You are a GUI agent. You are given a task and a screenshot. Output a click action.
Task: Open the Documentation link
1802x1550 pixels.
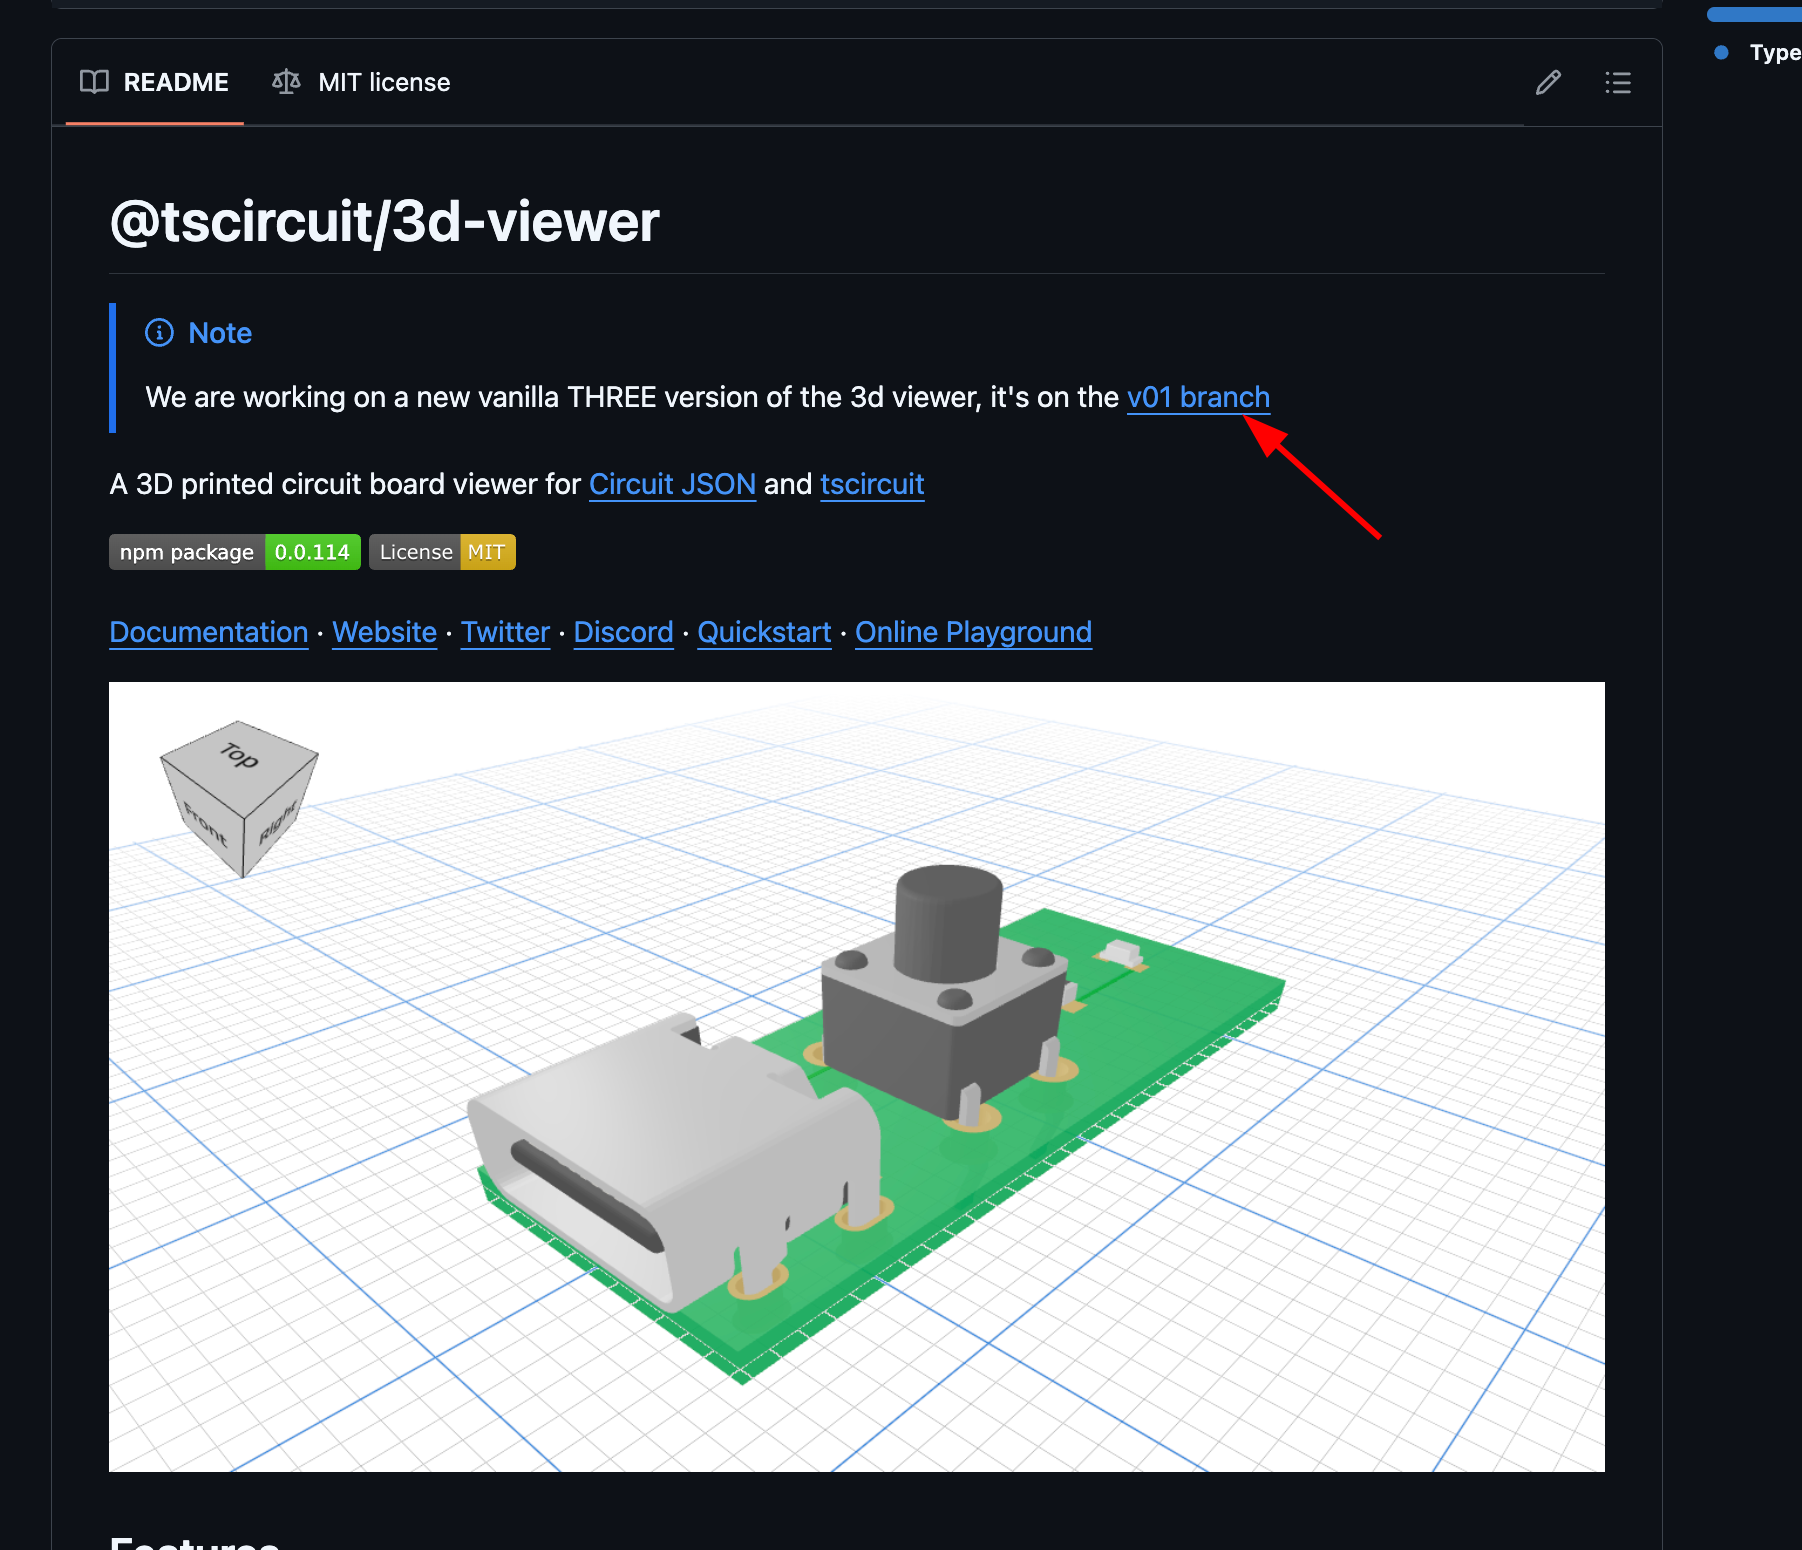(x=209, y=632)
